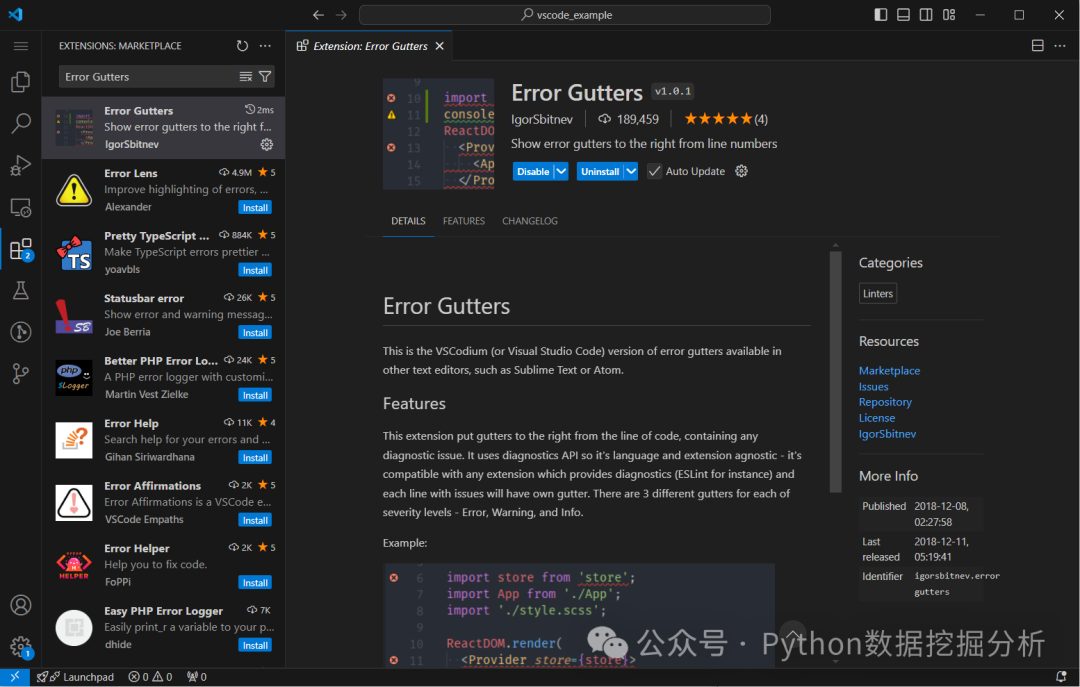Switch to the FEATURES tab
The width and height of the screenshot is (1080, 687).
pos(464,221)
